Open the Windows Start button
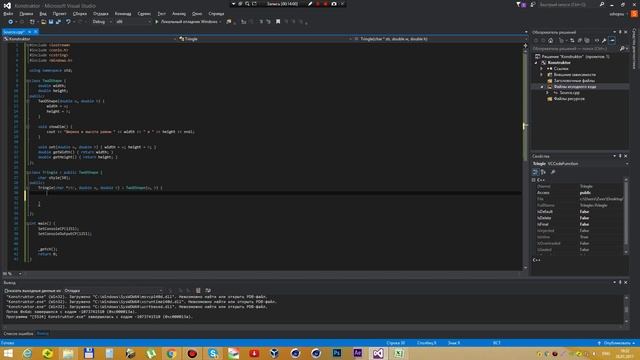The image size is (640, 360). coord(8,353)
